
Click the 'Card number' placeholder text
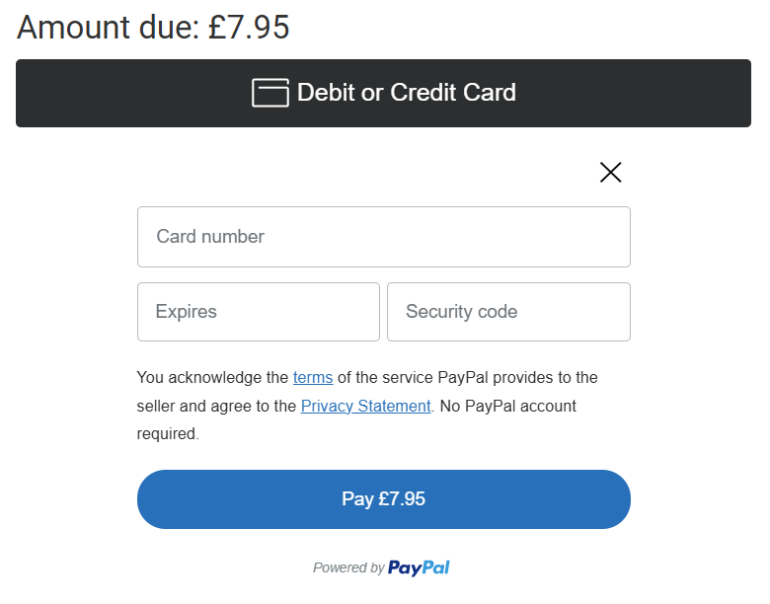click(x=211, y=237)
